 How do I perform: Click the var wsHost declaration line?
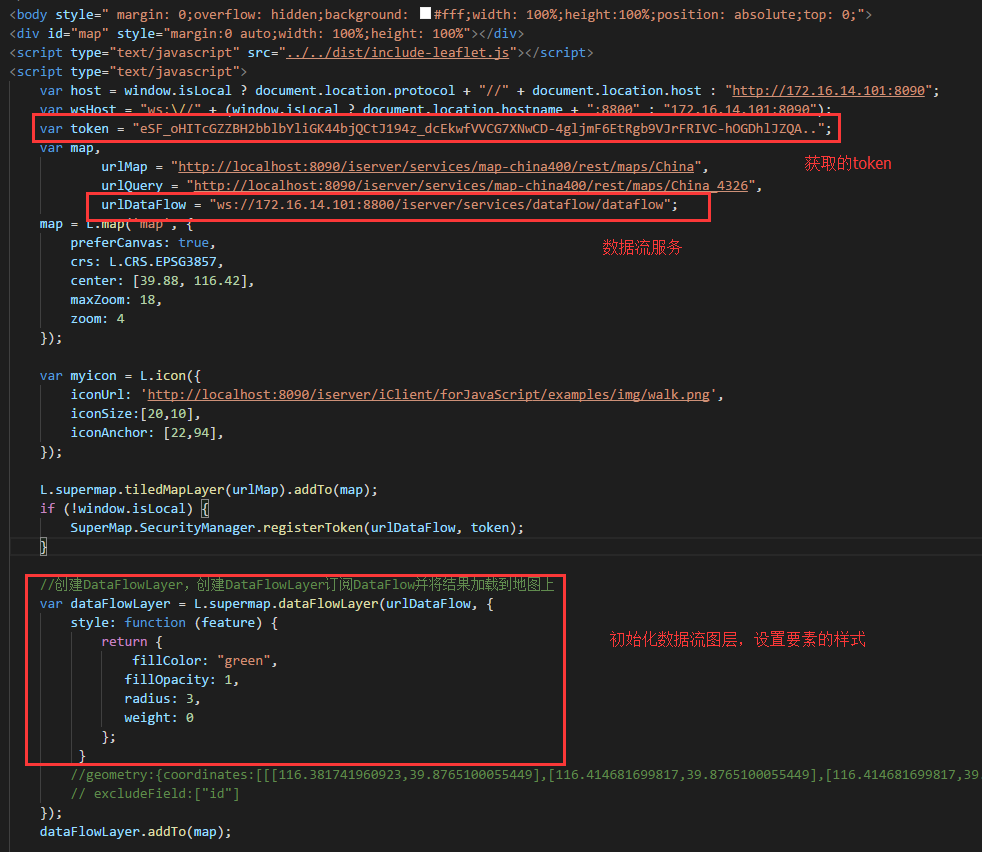(x=436, y=110)
